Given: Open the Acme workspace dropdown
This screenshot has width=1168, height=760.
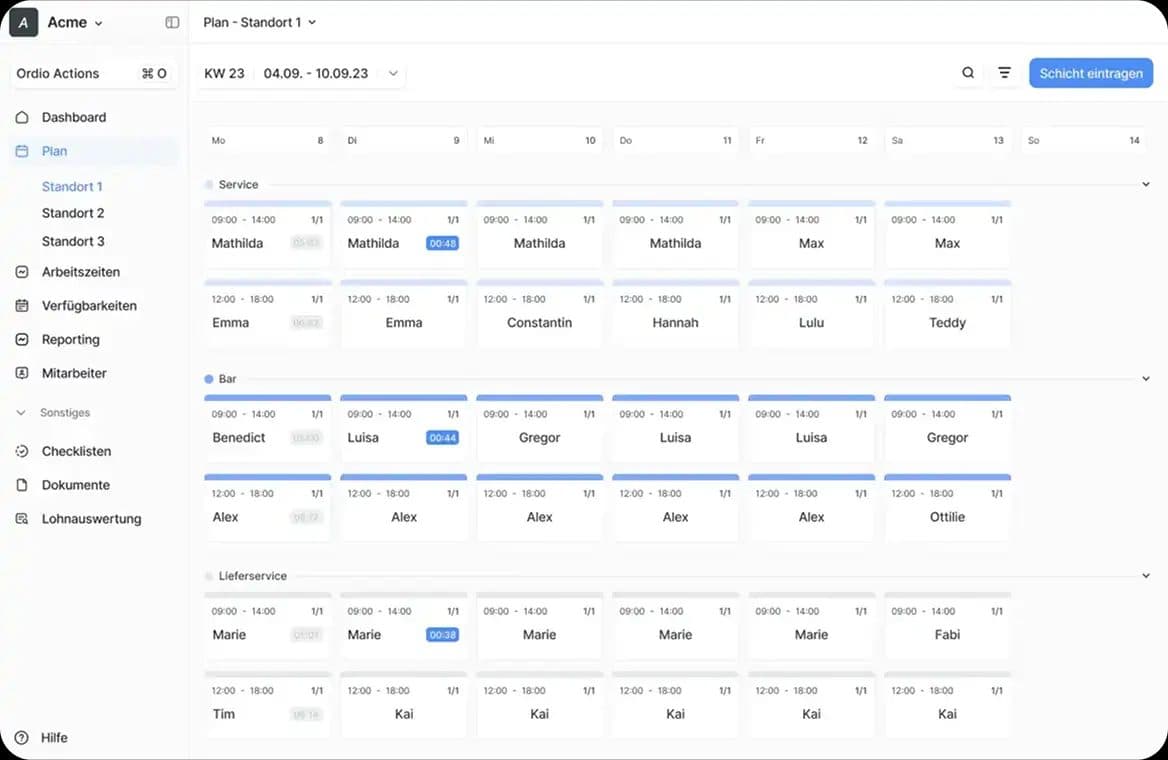Looking at the screenshot, I should tap(75, 22).
